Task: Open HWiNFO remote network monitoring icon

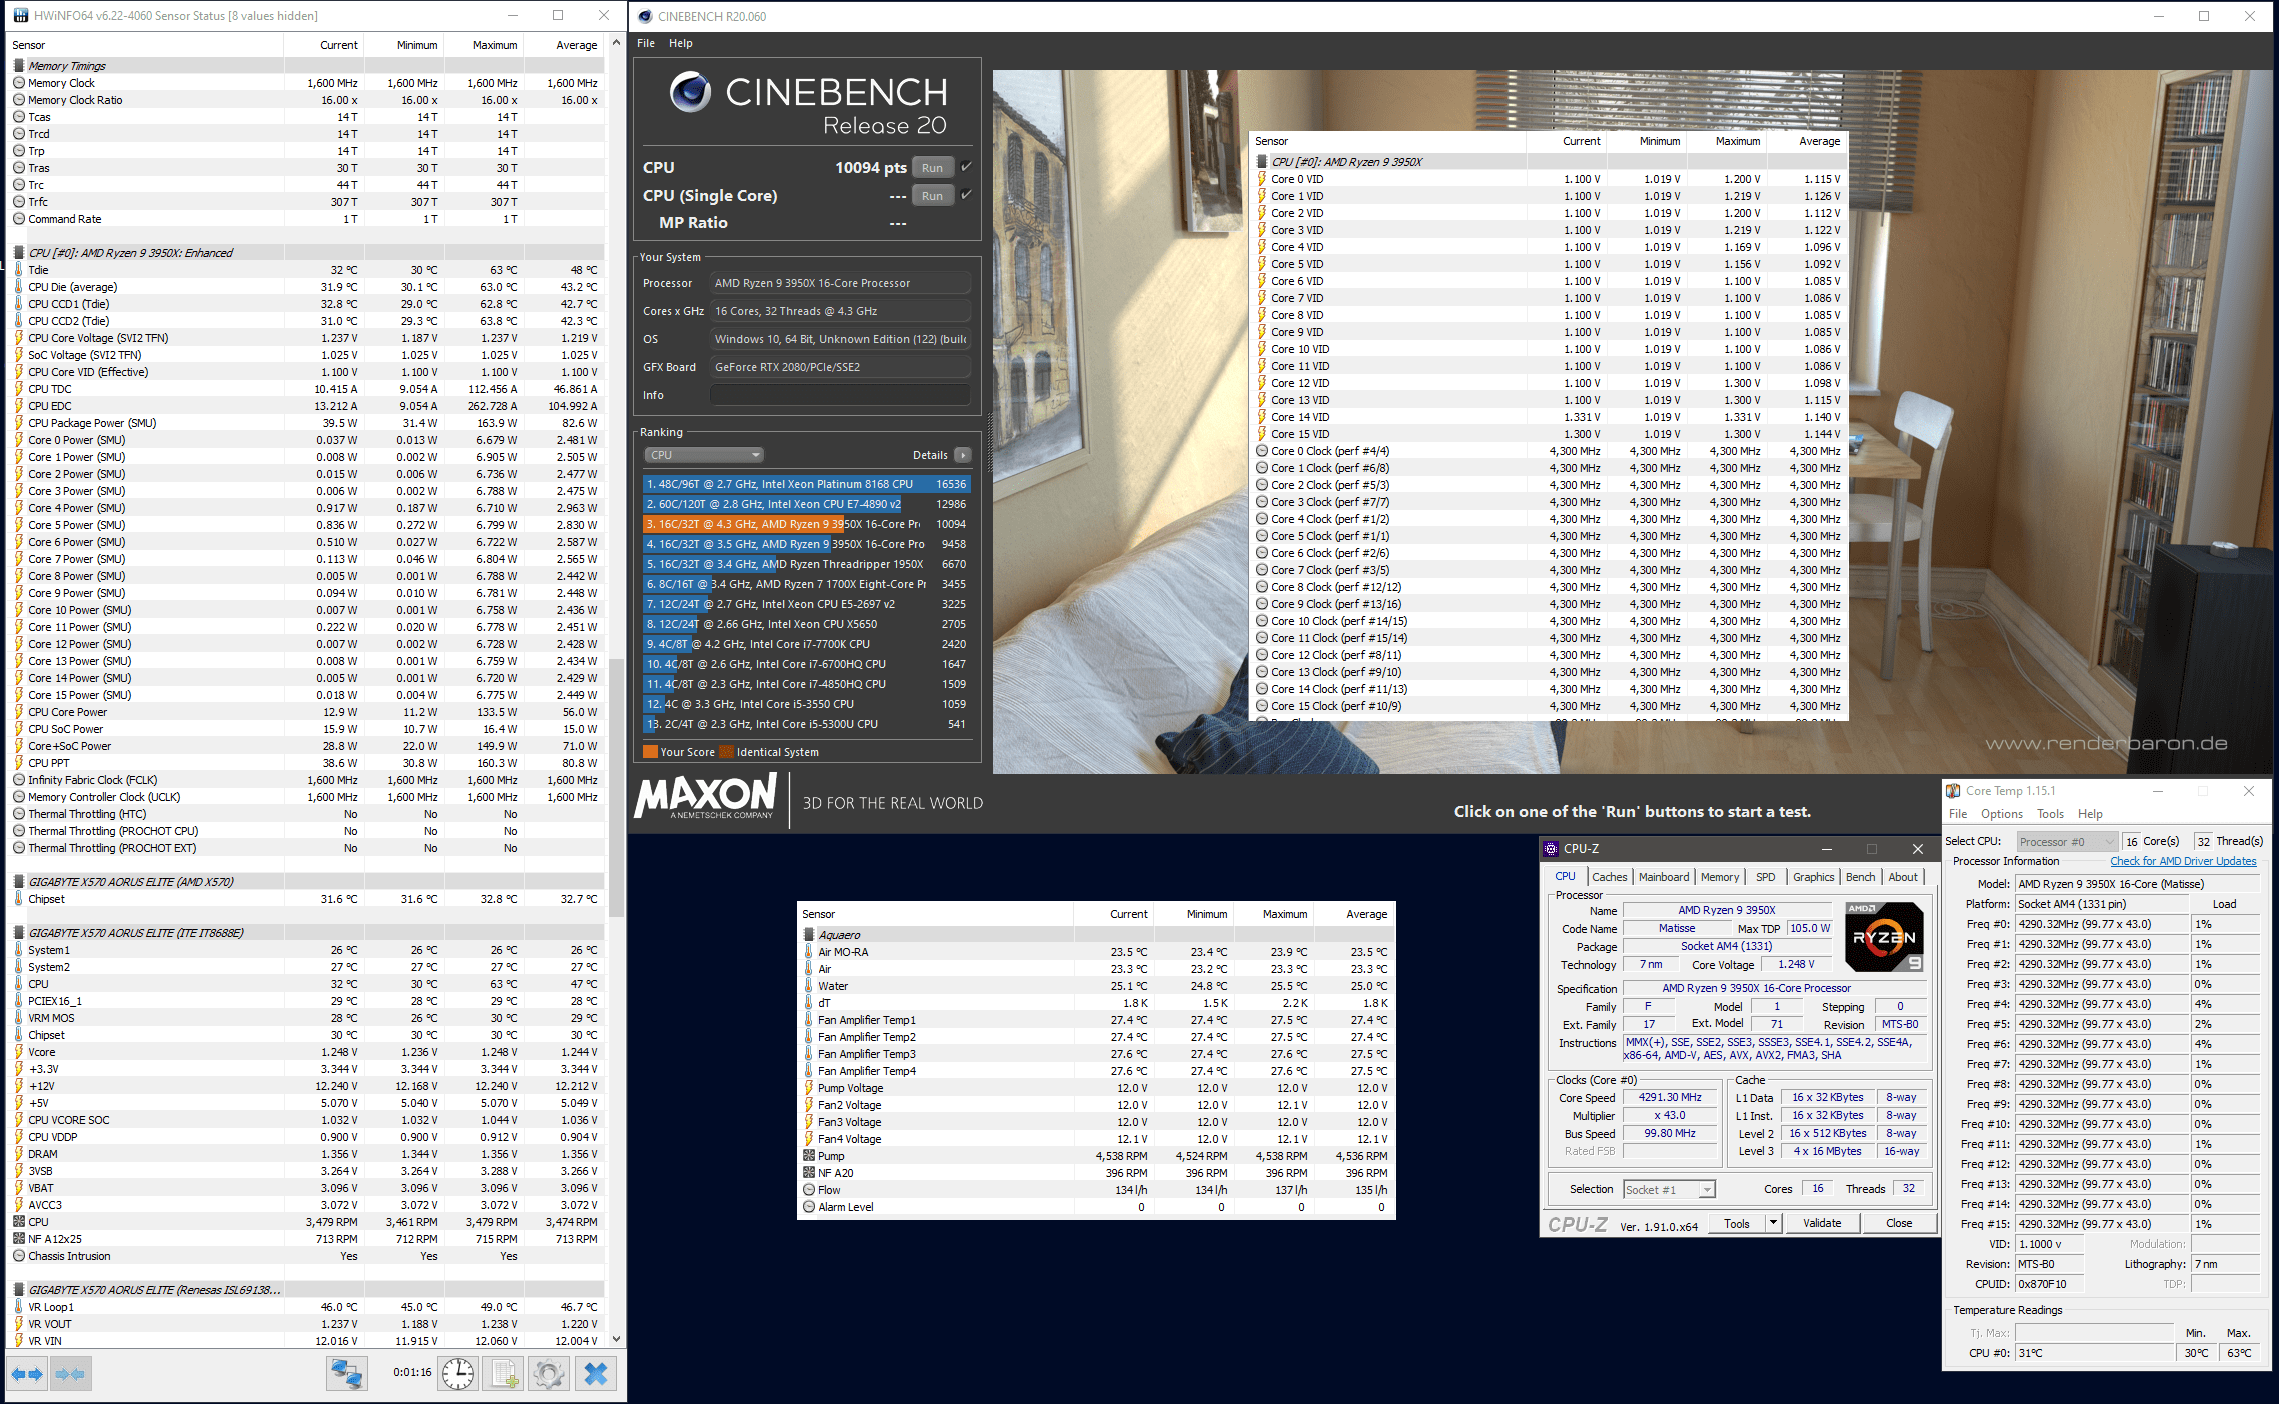Action: pyautogui.click(x=347, y=1374)
